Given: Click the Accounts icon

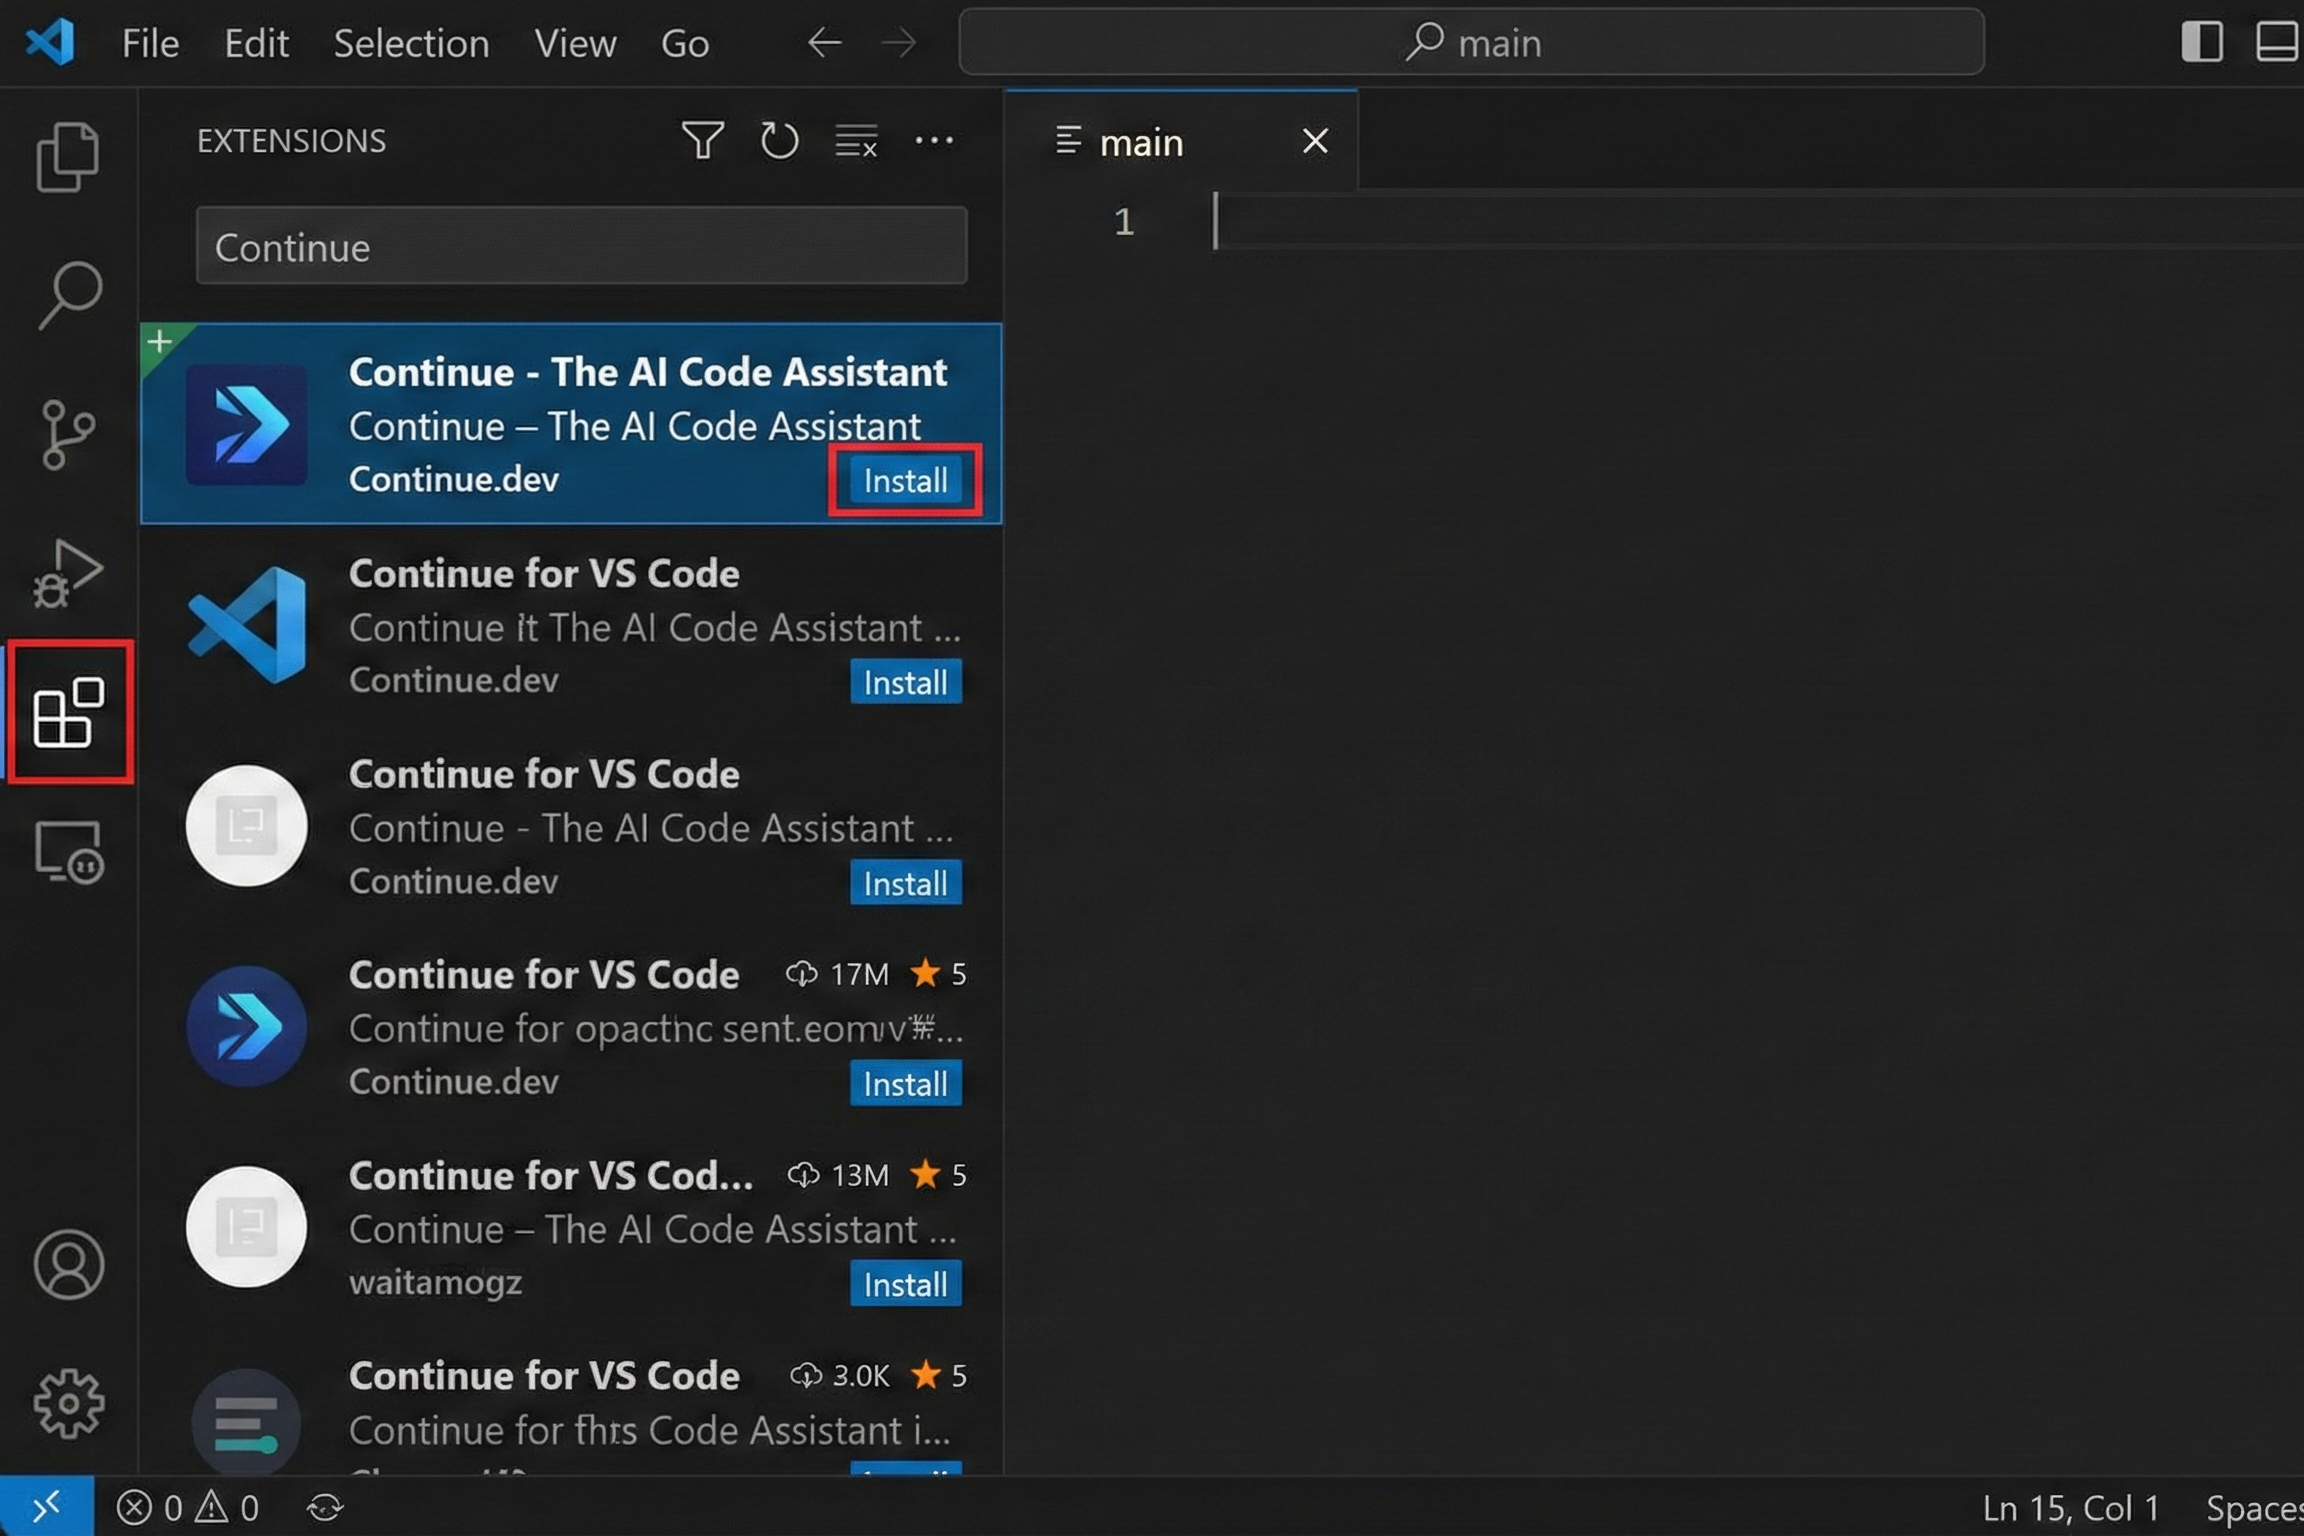Looking at the screenshot, I should pos(68,1264).
